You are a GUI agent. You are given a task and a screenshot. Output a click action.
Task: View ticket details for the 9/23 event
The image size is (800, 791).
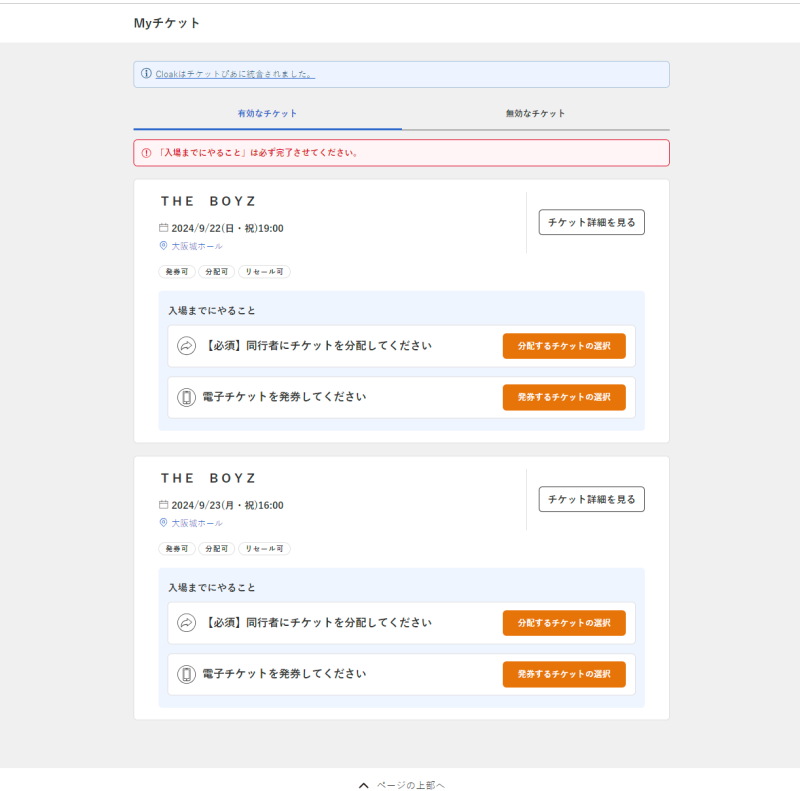click(591, 499)
